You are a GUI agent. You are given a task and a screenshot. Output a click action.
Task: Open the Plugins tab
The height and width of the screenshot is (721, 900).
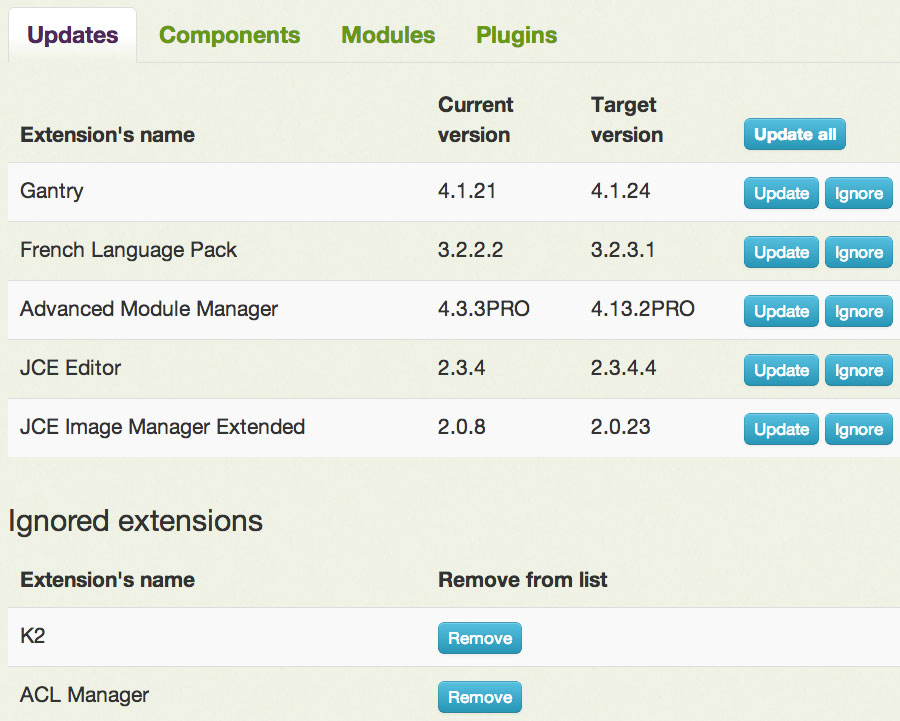click(x=517, y=35)
